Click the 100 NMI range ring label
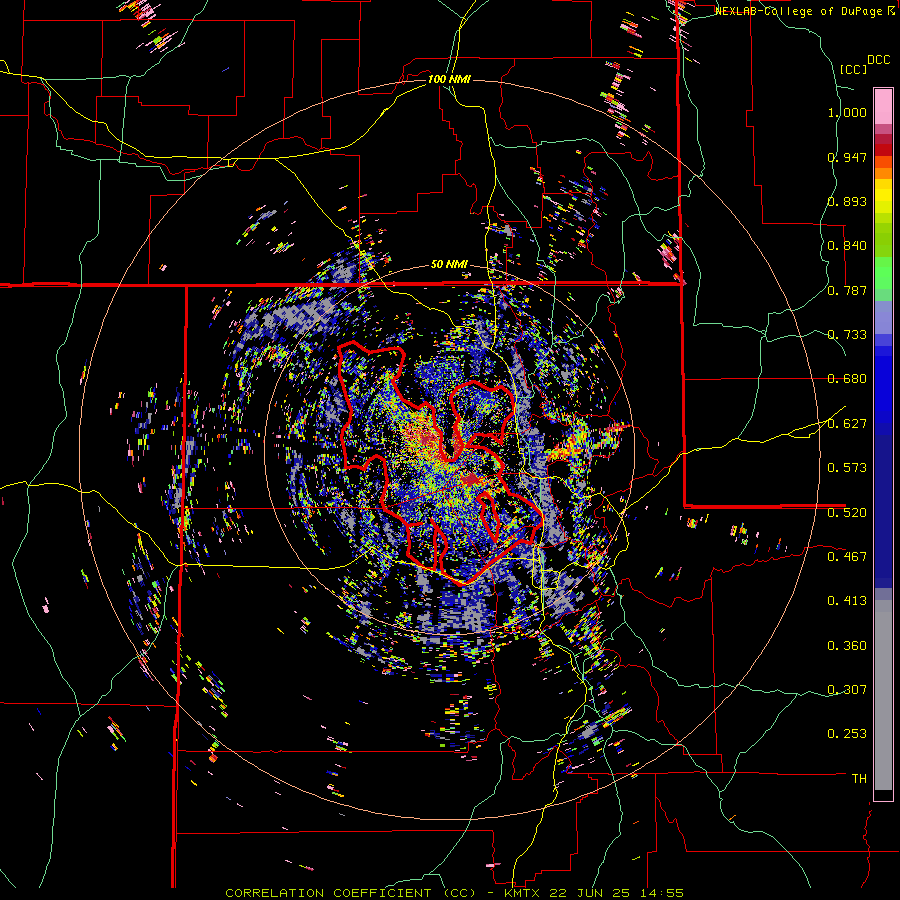This screenshot has height=900, width=900. click(449, 79)
